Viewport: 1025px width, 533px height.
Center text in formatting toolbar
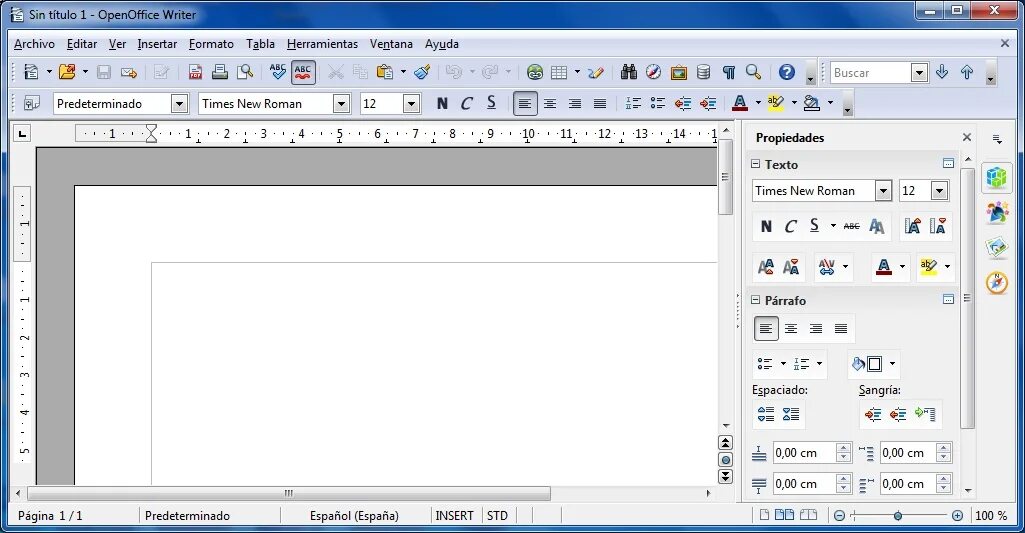pos(550,103)
